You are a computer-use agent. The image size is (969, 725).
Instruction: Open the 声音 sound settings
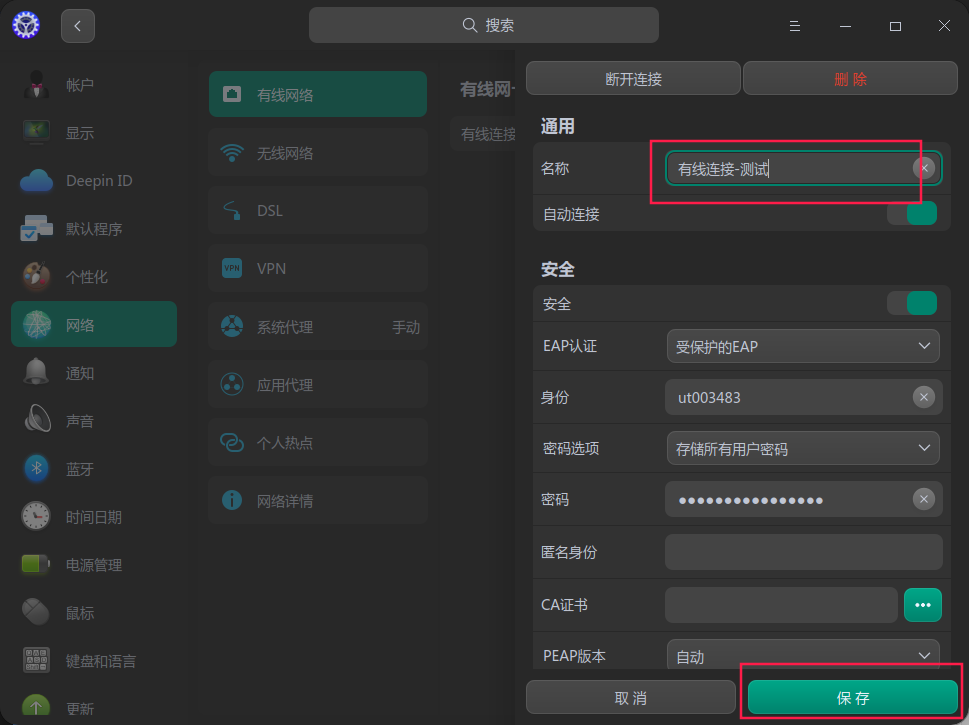(x=94, y=420)
